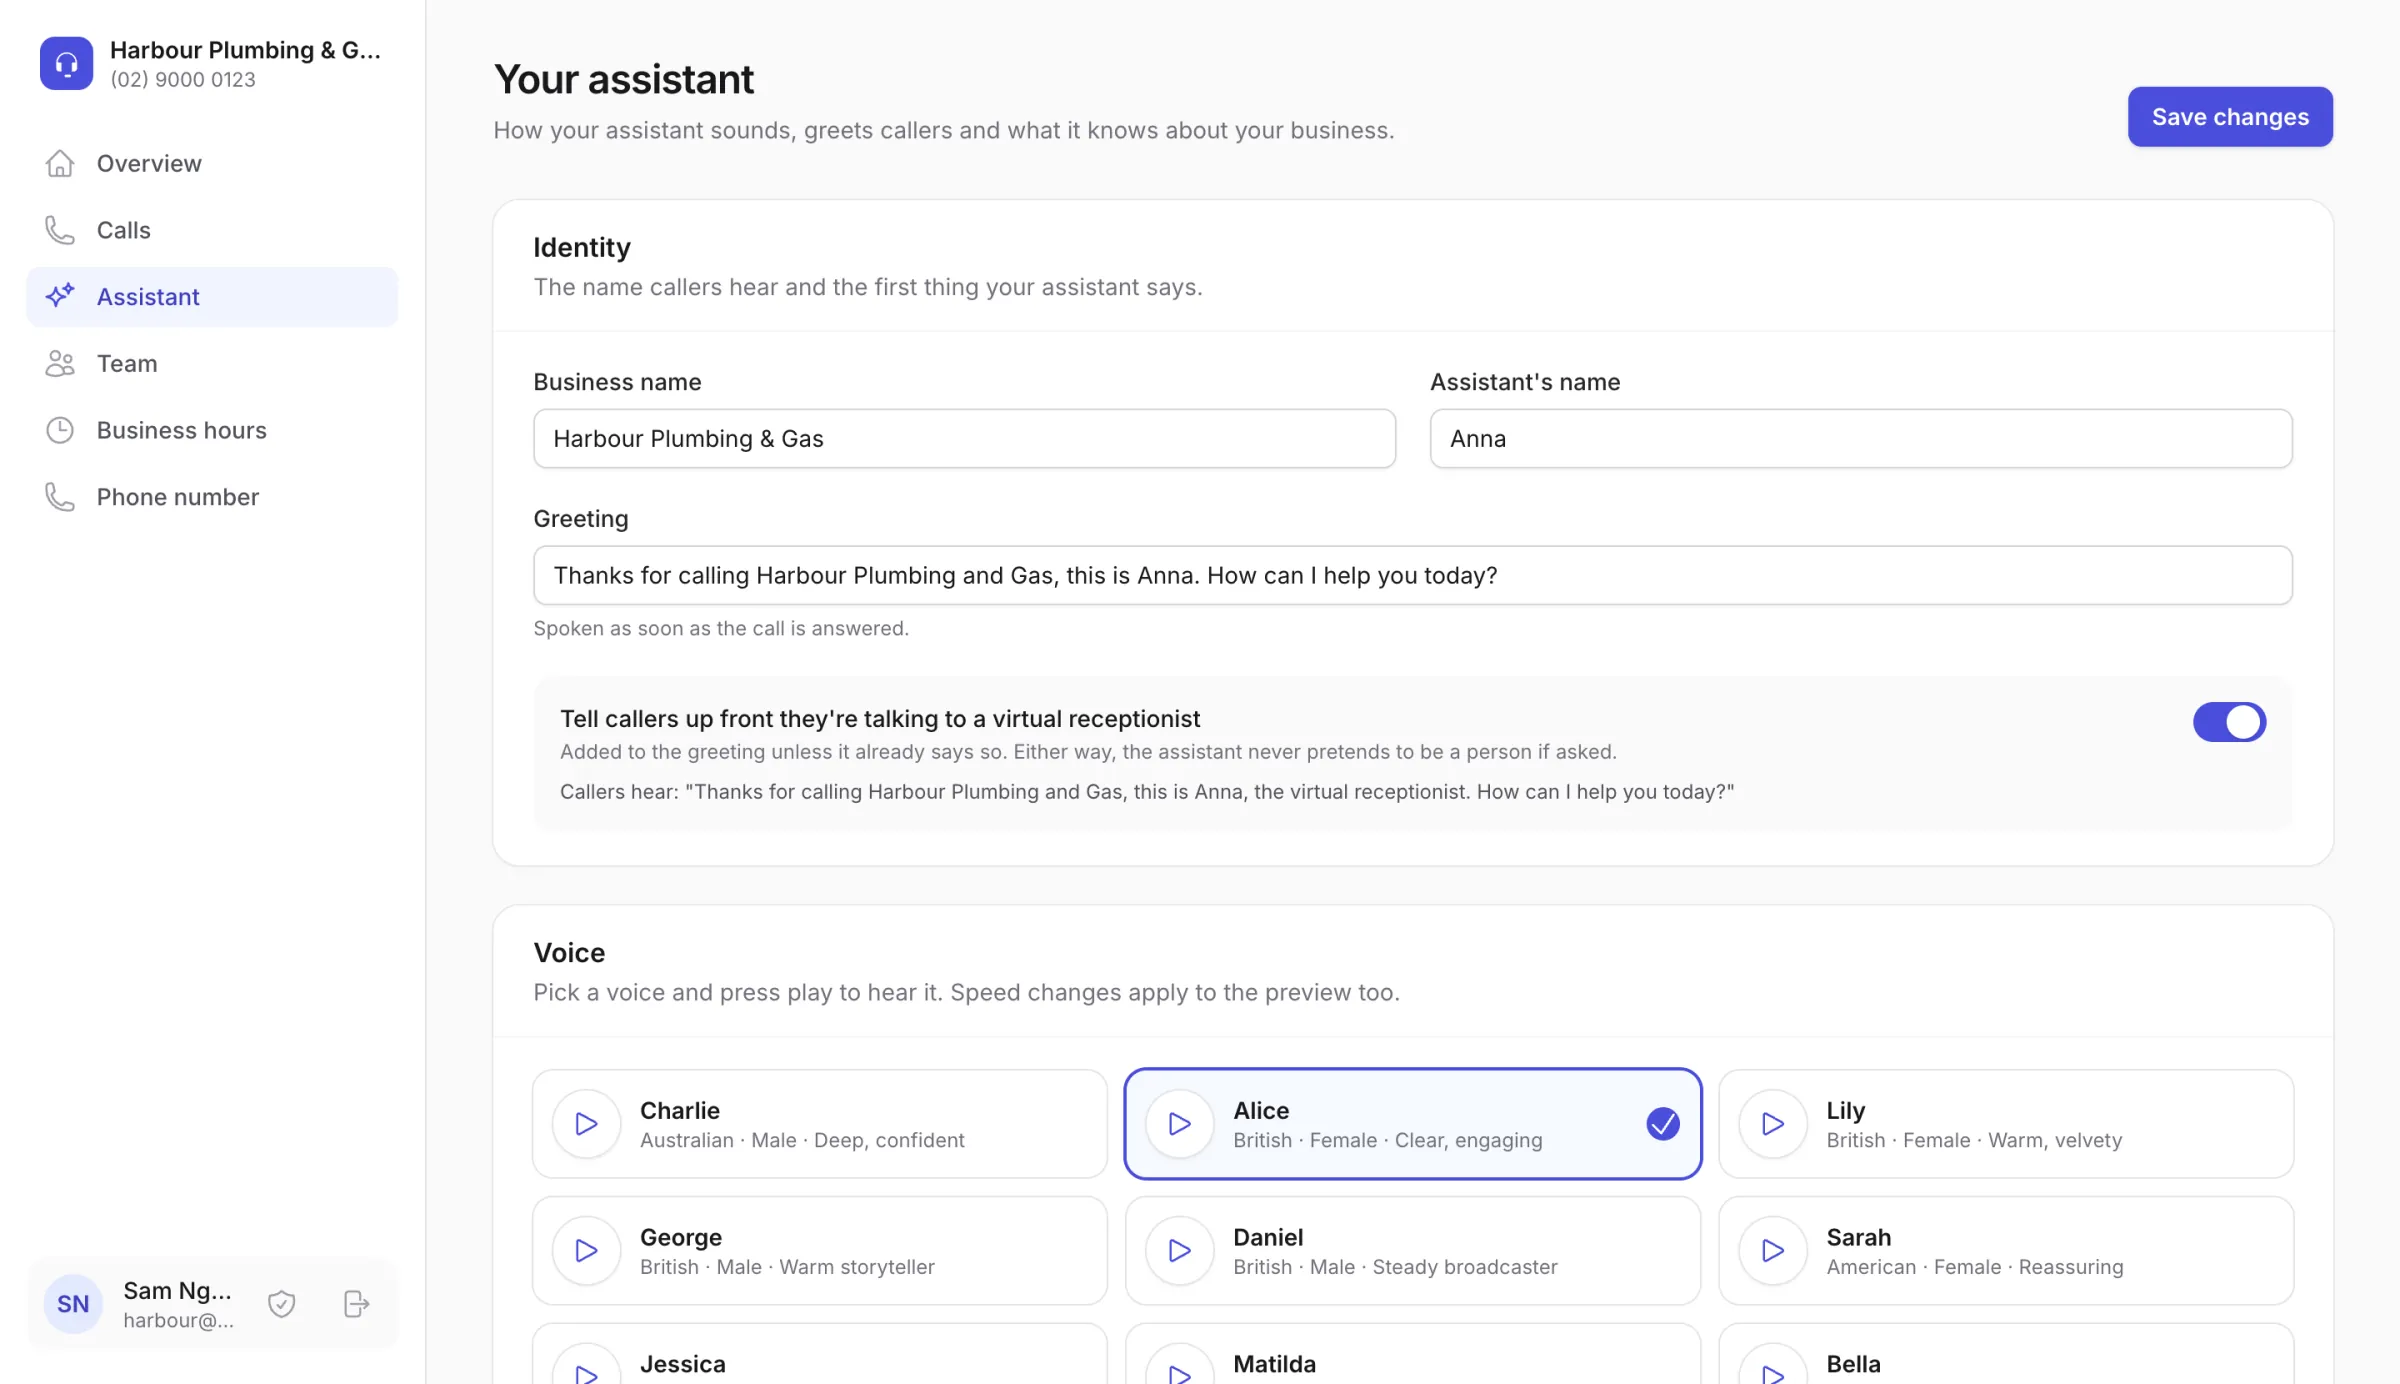Click the Assistant's name input field

1861,438
